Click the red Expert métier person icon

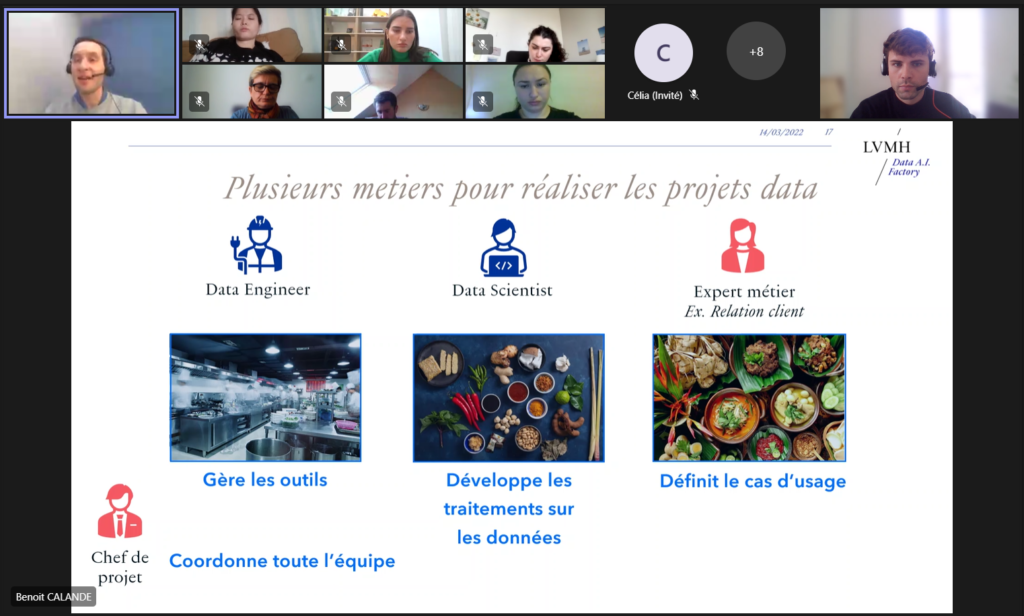pos(742,246)
